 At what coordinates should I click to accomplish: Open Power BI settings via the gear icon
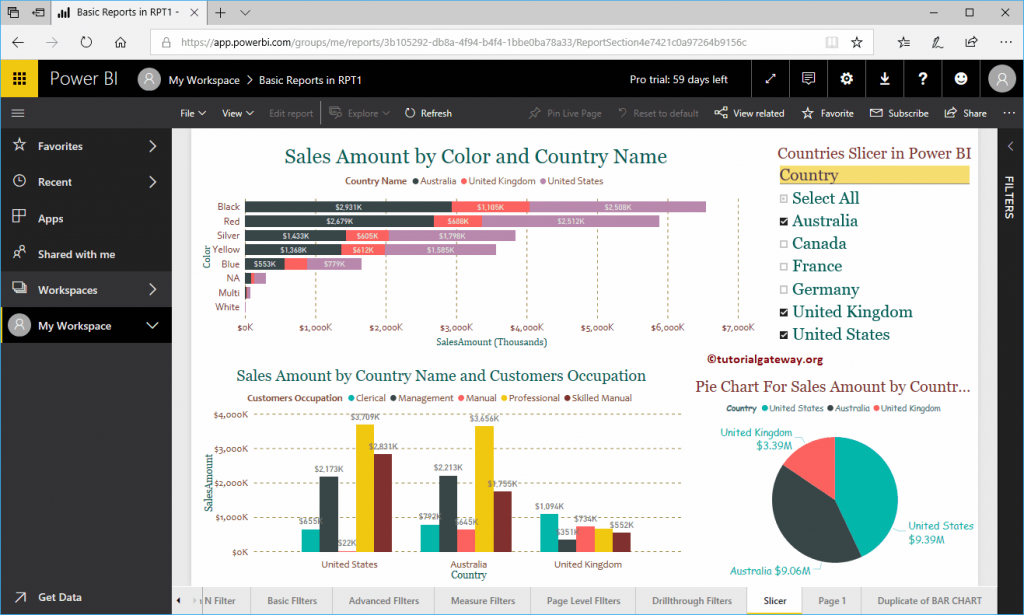click(846, 79)
